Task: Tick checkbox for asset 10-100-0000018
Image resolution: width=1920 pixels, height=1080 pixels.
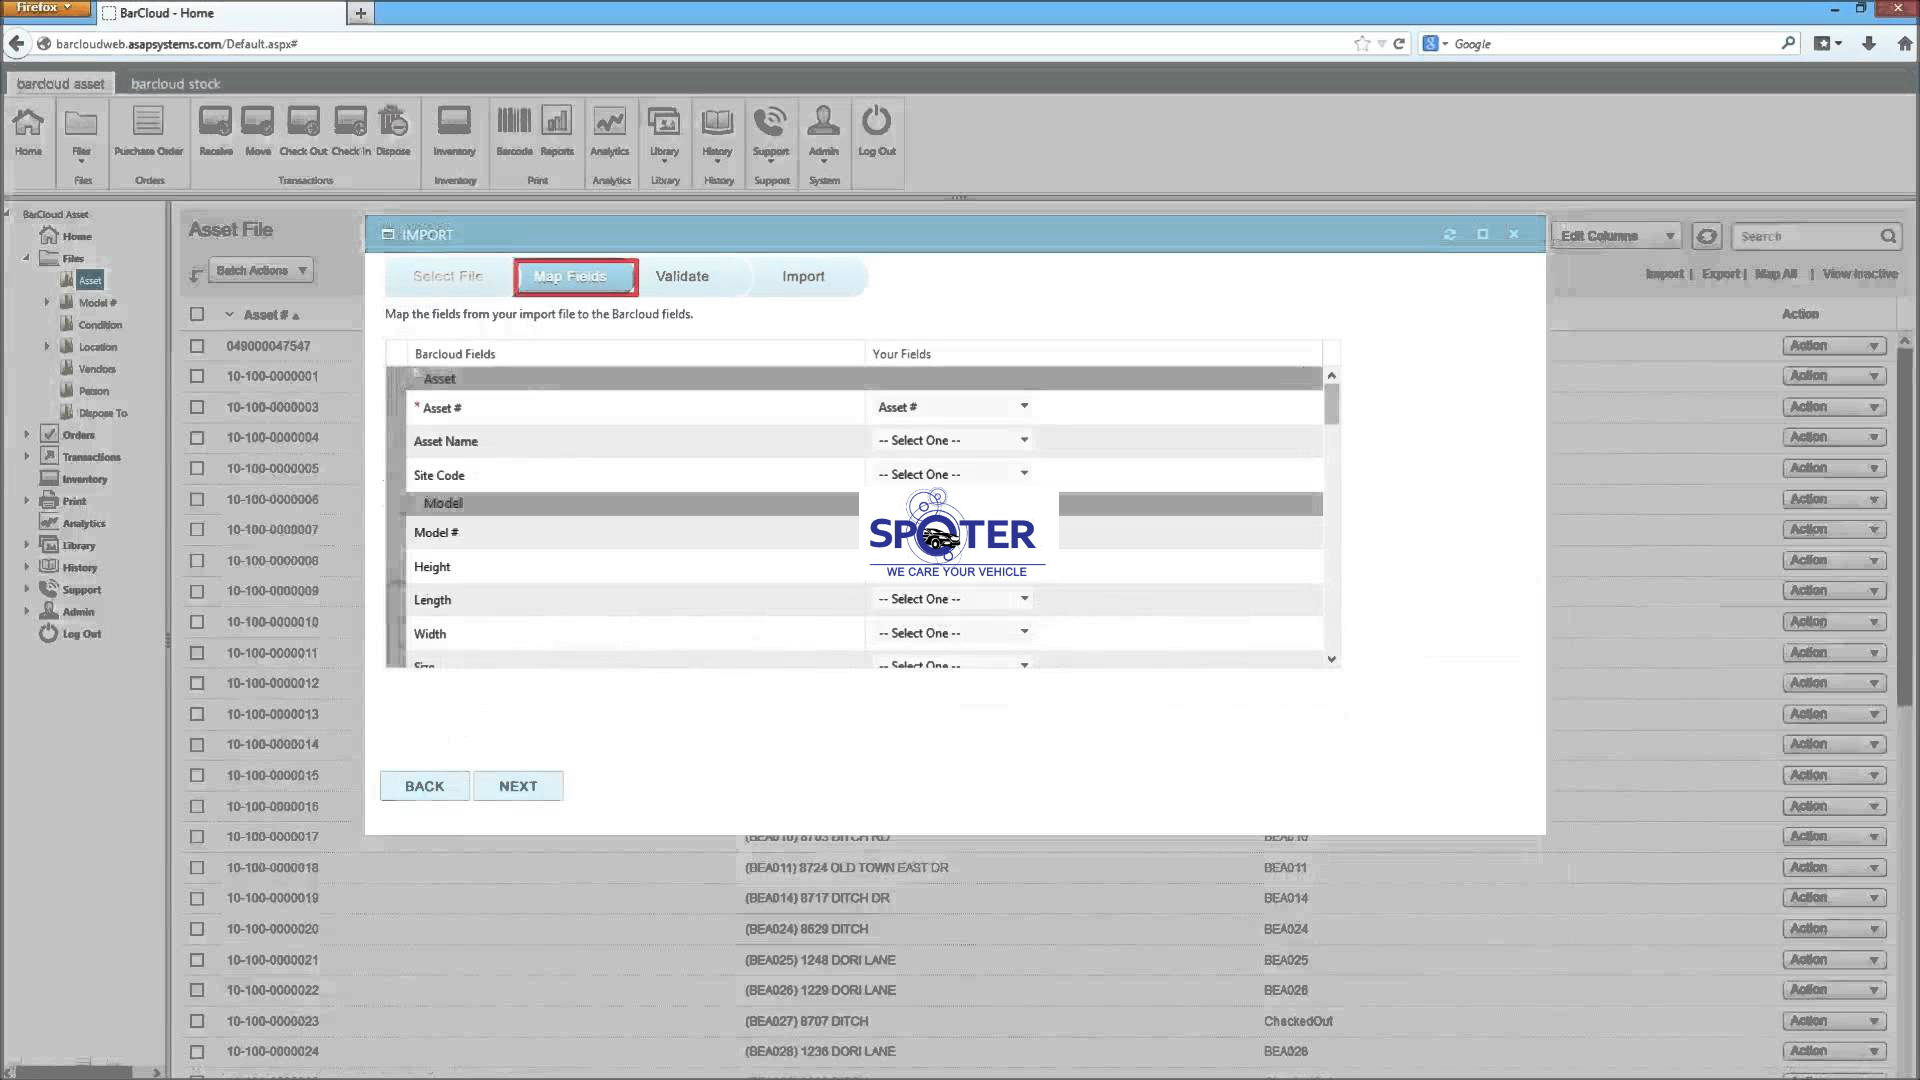Action: (197, 868)
